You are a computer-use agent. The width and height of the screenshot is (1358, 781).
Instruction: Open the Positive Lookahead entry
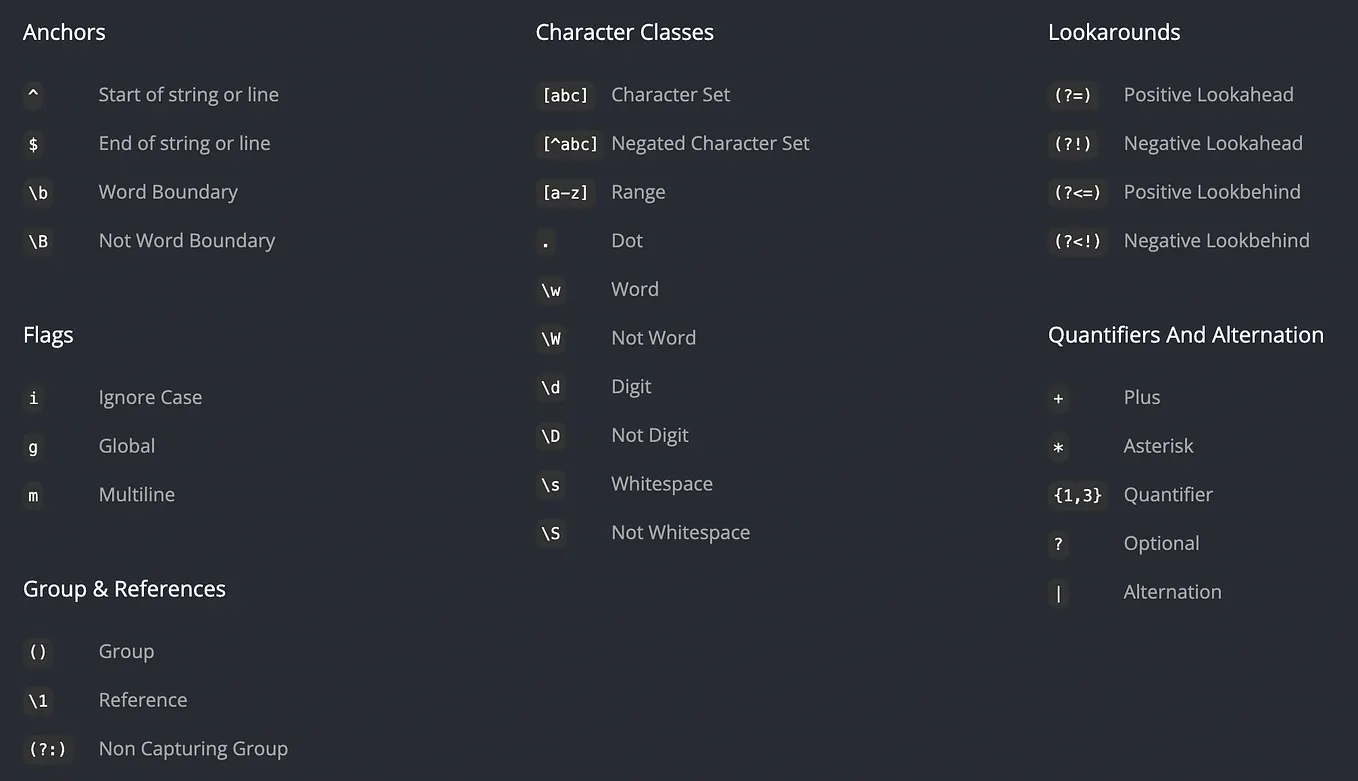point(1208,95)
